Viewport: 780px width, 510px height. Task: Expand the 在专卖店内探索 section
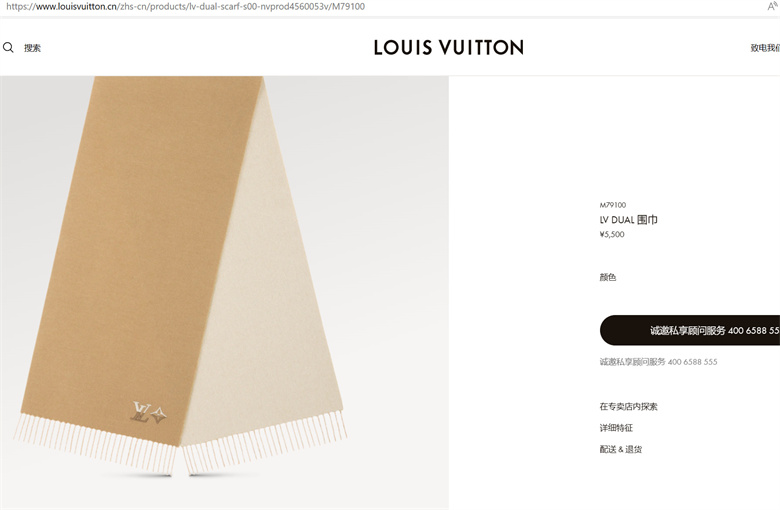click(x=628, y=407)
